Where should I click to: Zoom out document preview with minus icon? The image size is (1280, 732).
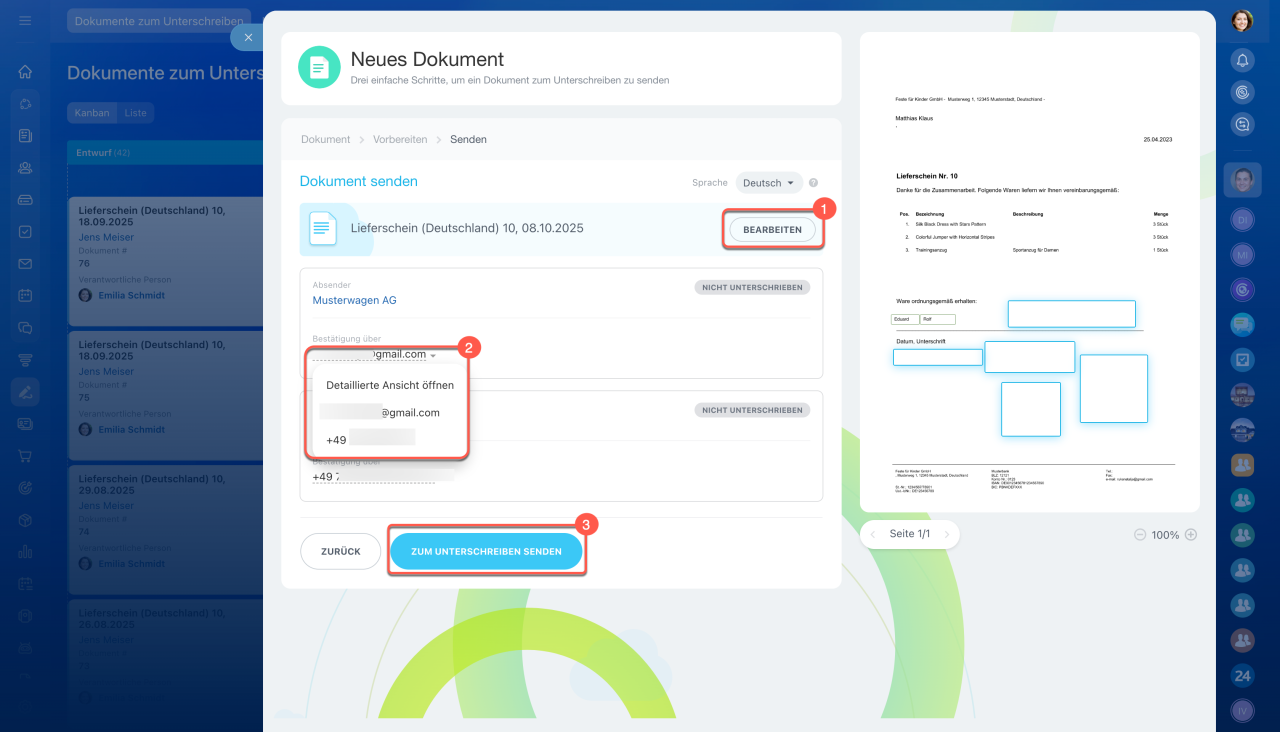[1139, 535]
